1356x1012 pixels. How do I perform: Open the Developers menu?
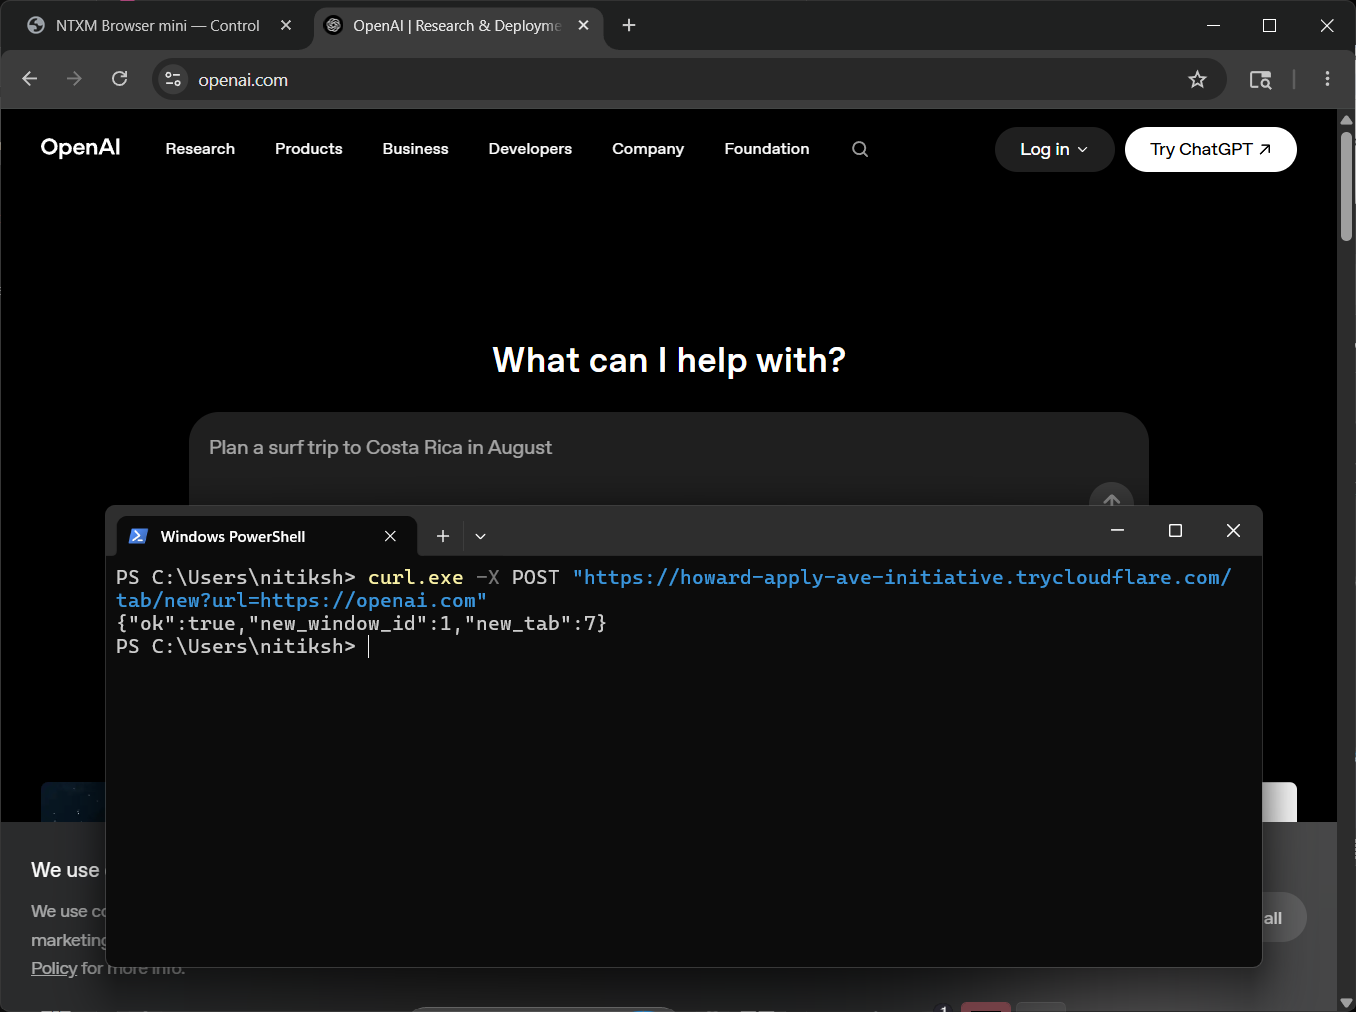click(530, 149)
